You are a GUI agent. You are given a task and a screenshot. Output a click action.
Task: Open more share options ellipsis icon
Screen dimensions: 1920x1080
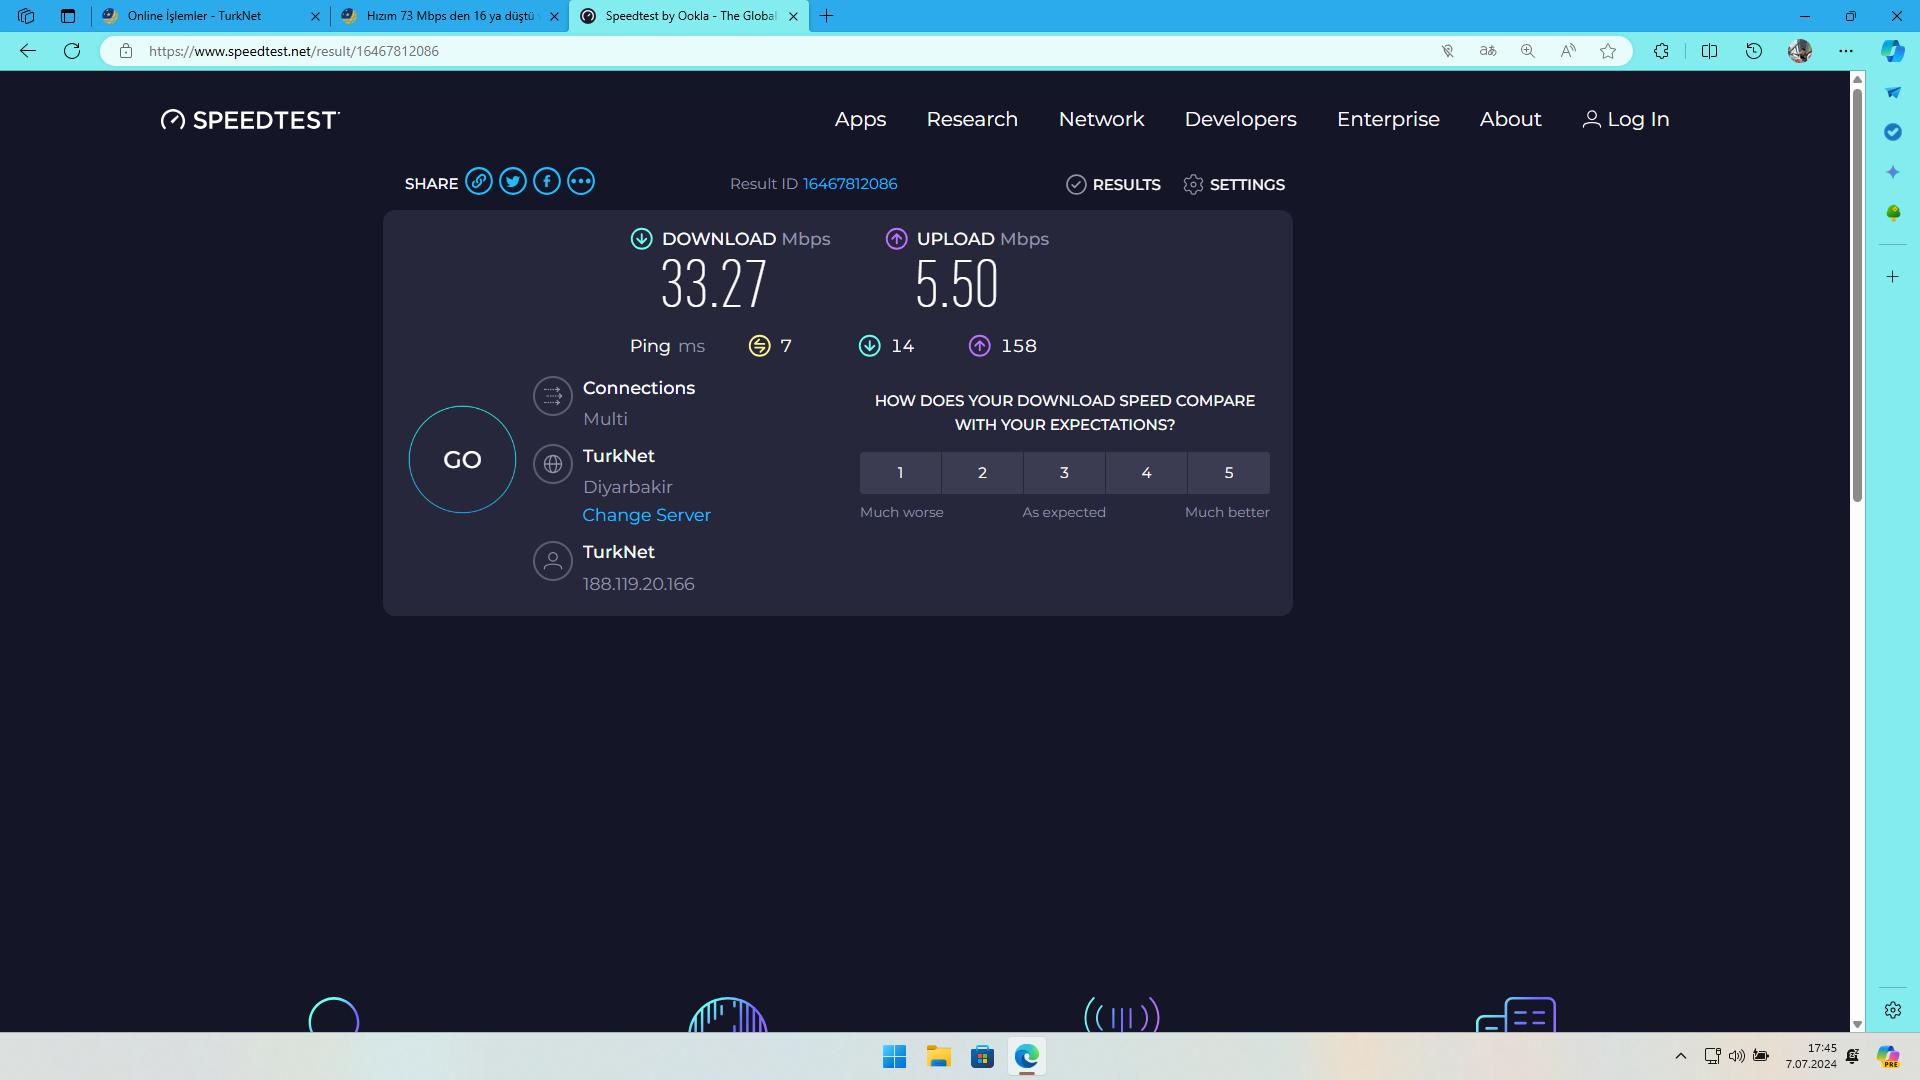click(581, 182)
